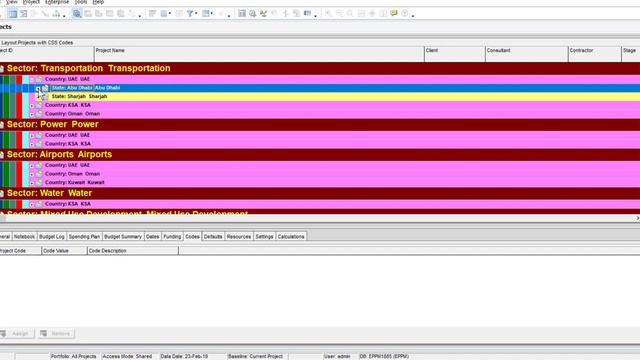Click the Client column header
Image resolution: width=640 pixels, height=360 pixels.
point(455,54)
